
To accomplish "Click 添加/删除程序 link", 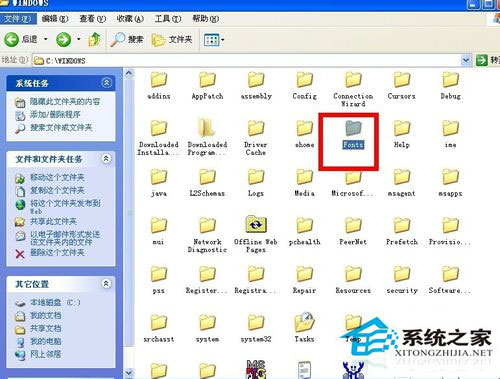I will (55, 115).
